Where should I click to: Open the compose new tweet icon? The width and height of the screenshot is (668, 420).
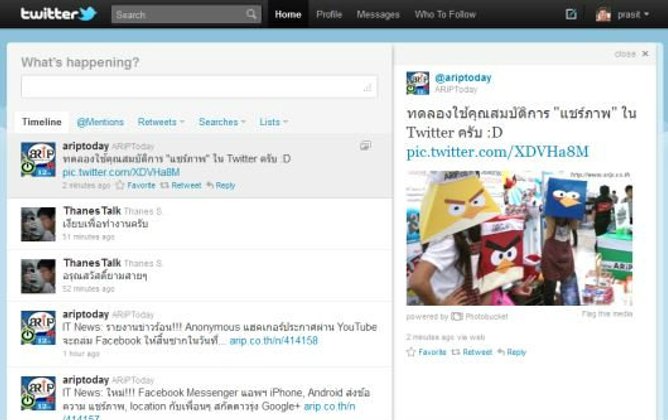point(571,14)
